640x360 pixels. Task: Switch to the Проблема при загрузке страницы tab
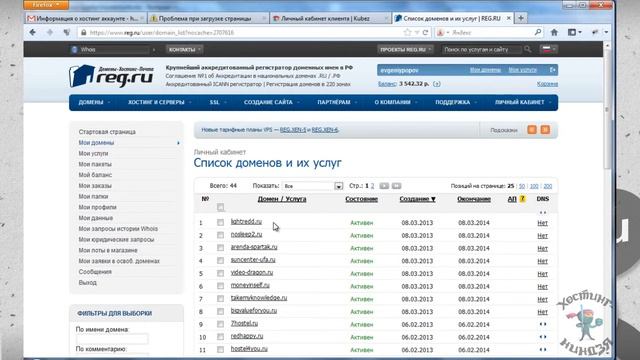click(x=208, y=18)
